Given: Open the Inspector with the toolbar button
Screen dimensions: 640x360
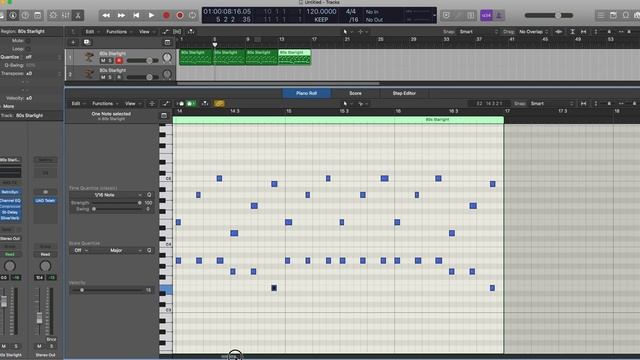Looking at the screenshot, I should [x=13, y=16].
